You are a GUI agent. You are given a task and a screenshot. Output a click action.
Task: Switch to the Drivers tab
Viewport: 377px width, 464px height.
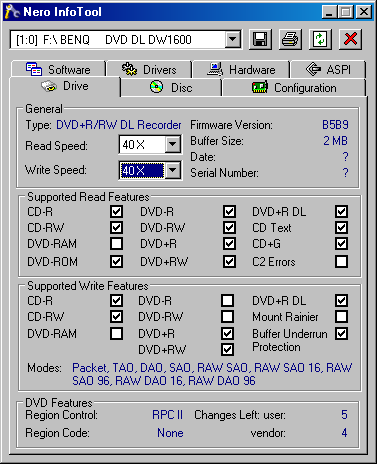click(149, 69)
